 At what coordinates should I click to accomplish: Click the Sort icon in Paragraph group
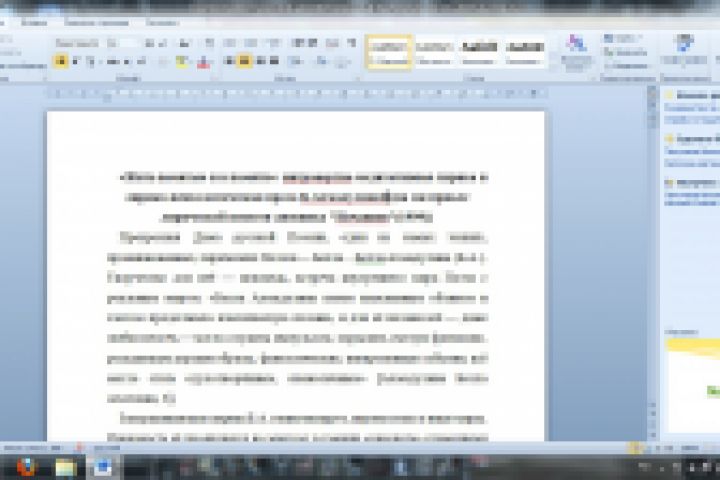pos(332,43)
